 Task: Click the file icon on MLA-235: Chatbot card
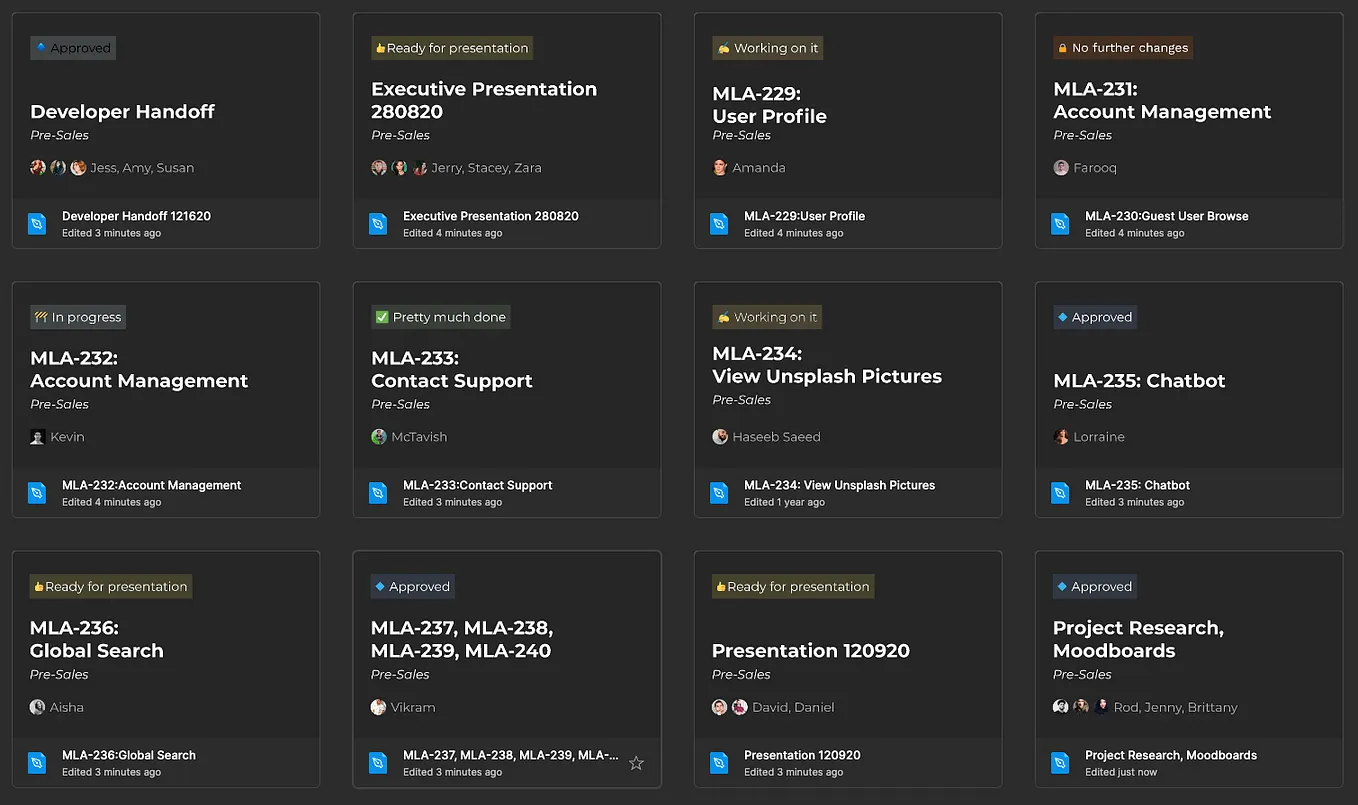coord(1059,492)
